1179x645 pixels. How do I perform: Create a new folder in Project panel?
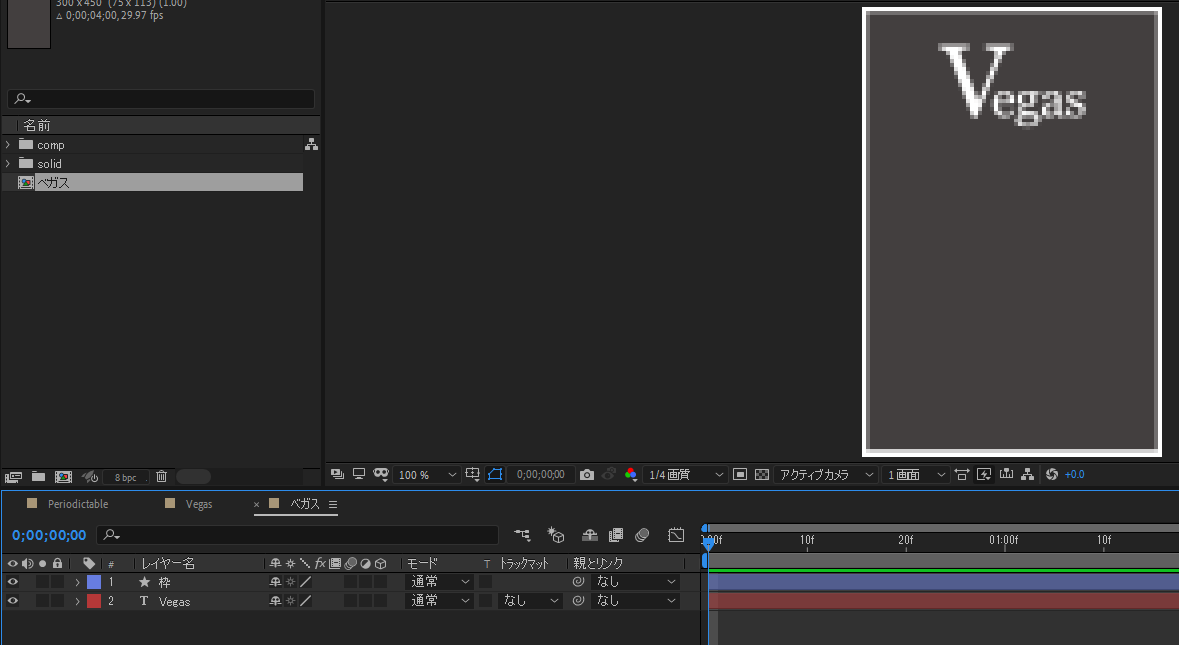38,477
